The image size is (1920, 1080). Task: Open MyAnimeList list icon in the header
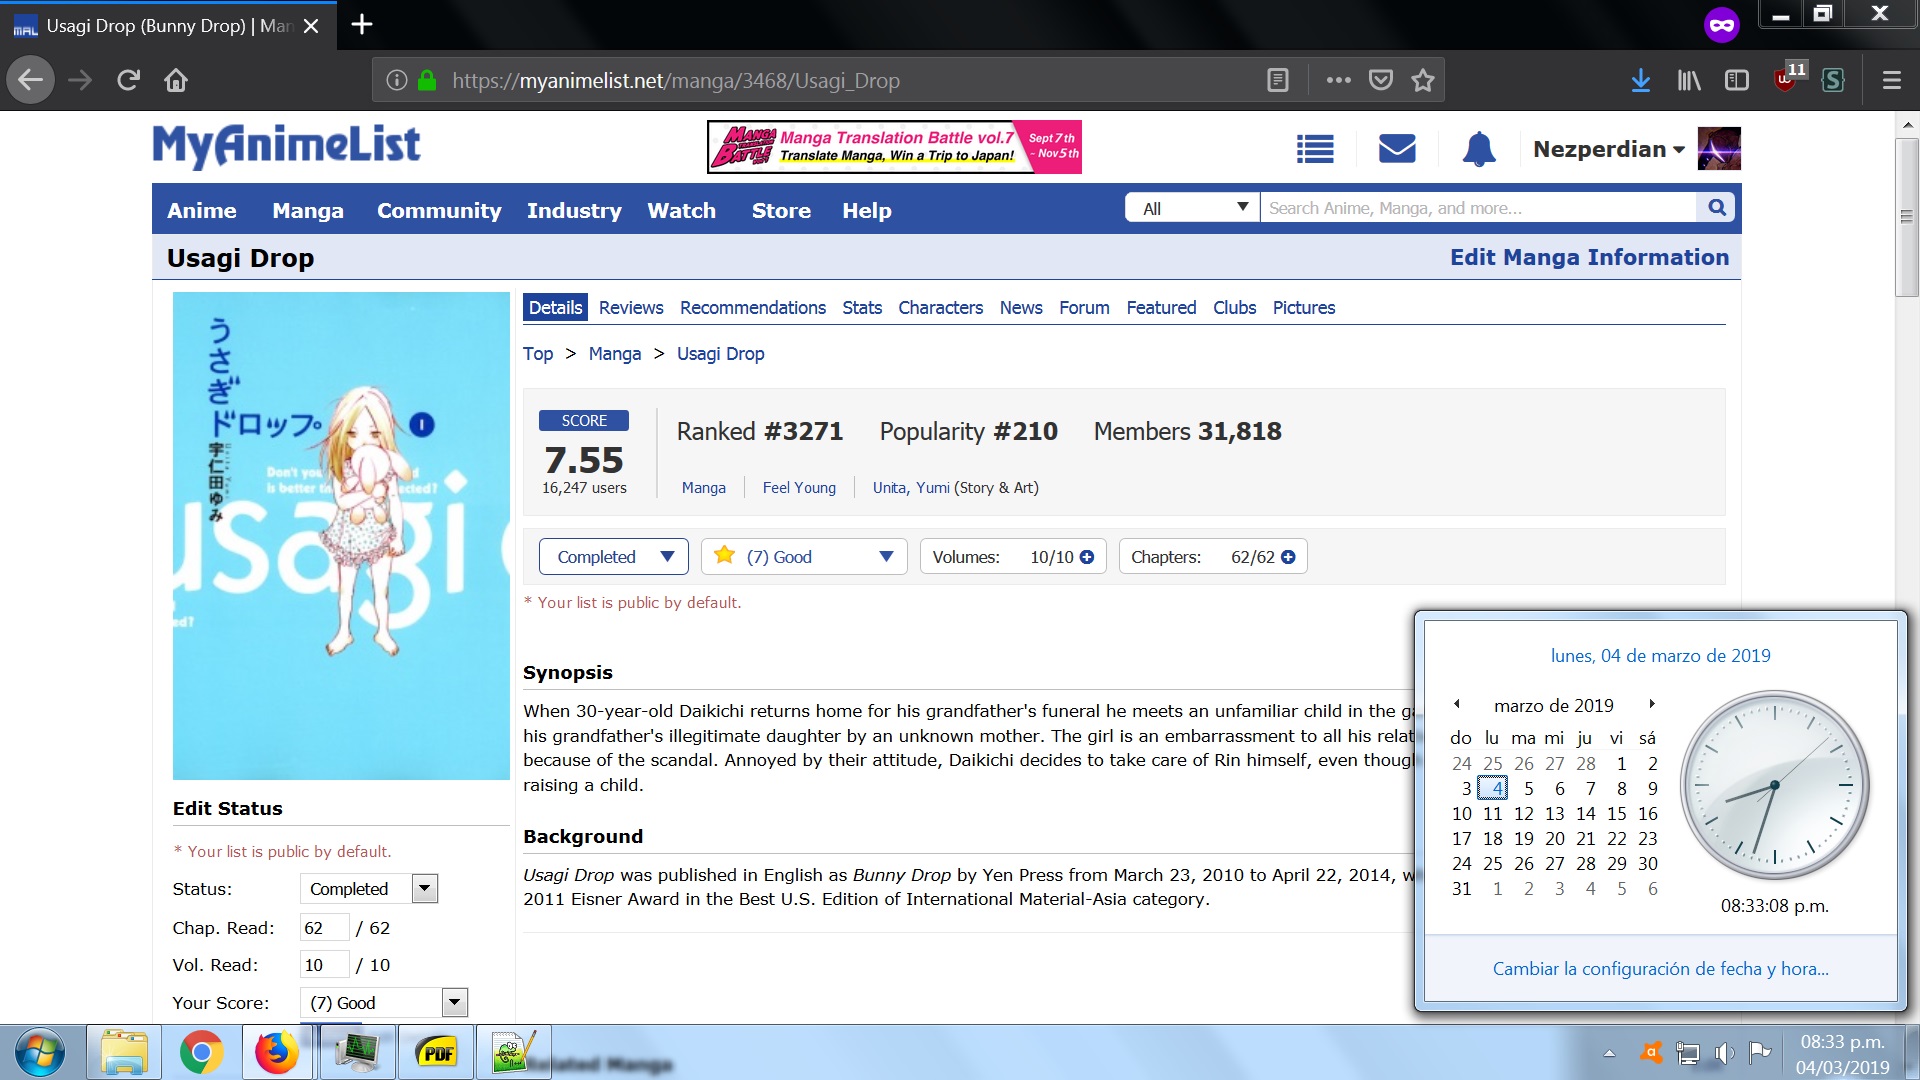[1315, 149]
